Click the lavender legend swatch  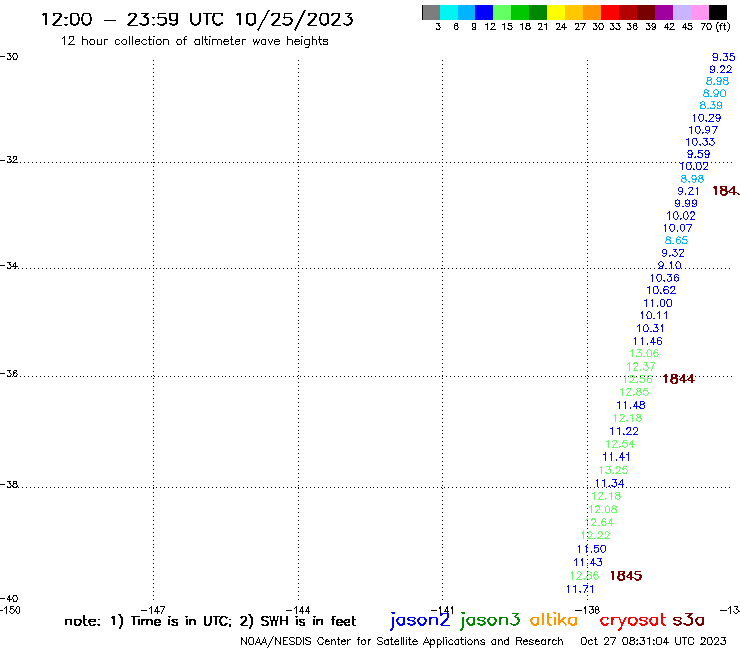coord(682,12)
